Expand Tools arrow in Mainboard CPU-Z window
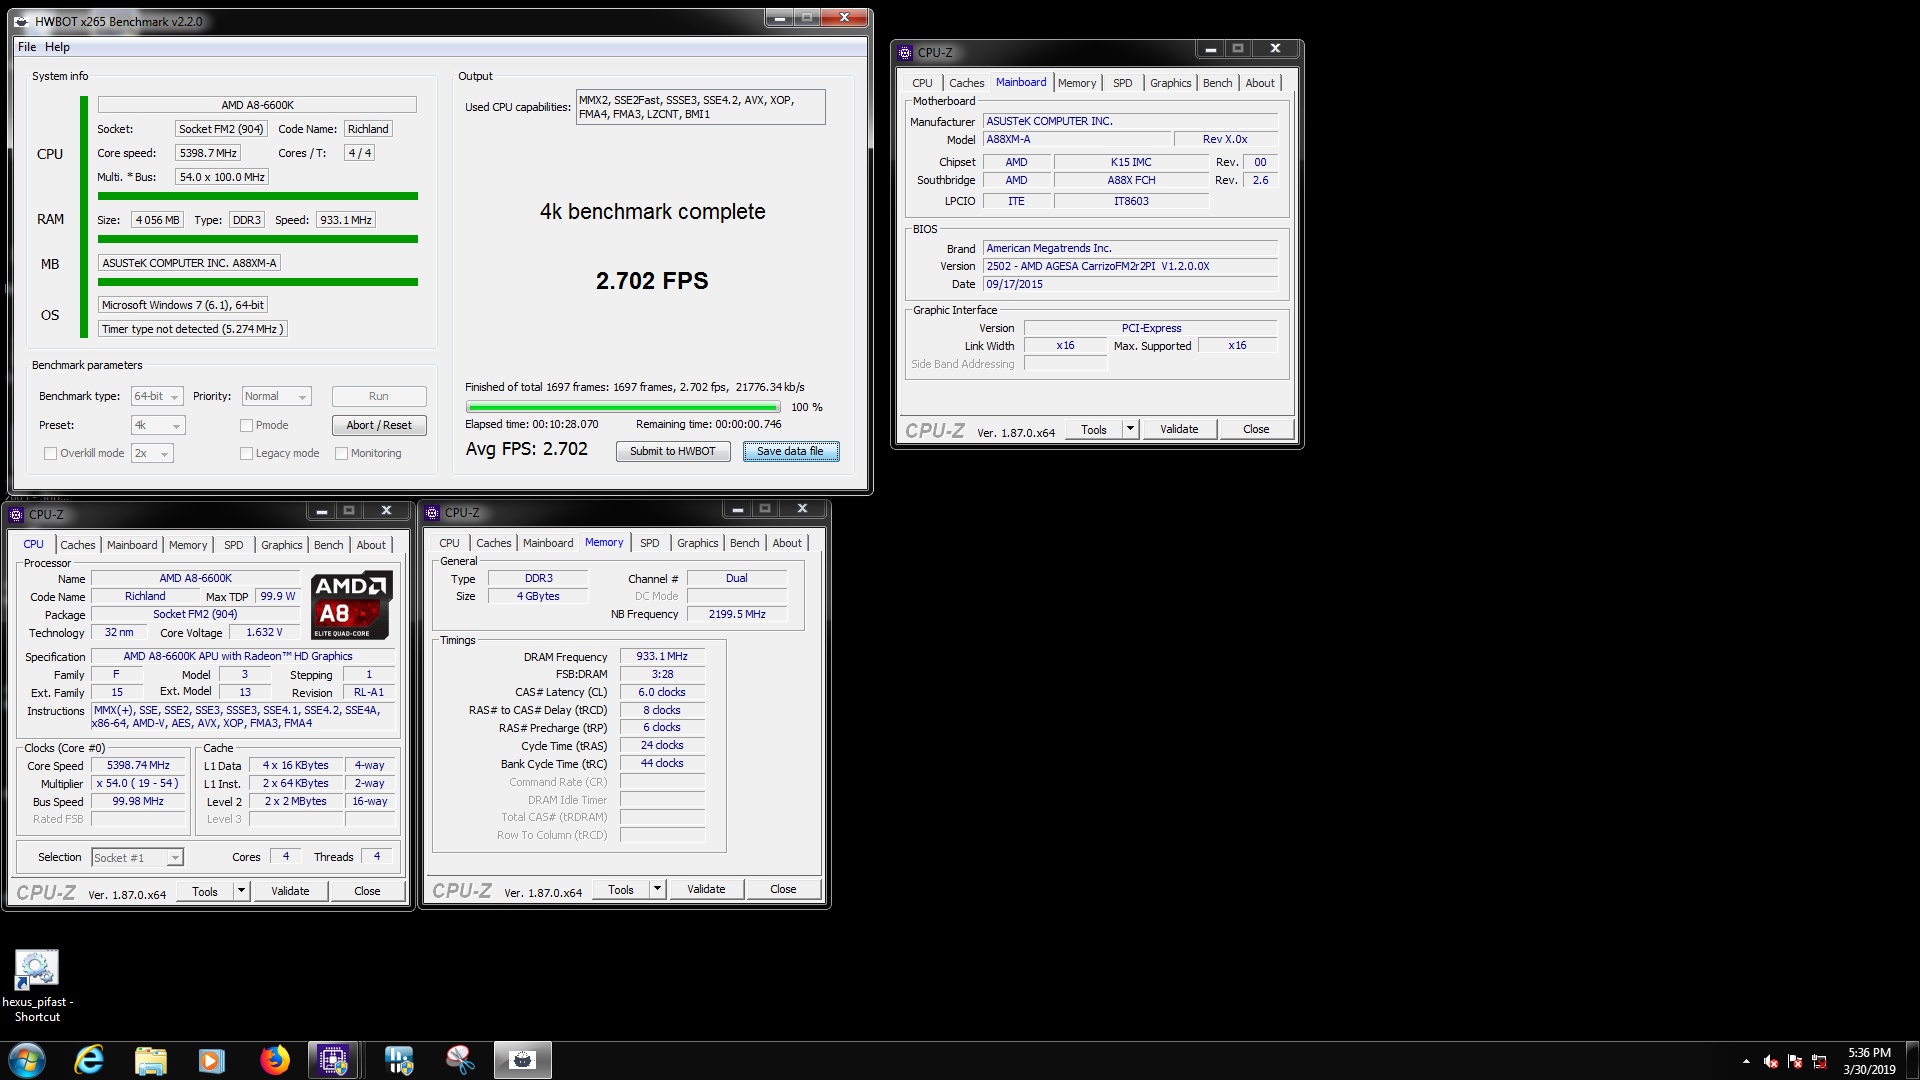Viewport: 1920px width, 1080px height. pyautogui.click(x=1130, y=429)
